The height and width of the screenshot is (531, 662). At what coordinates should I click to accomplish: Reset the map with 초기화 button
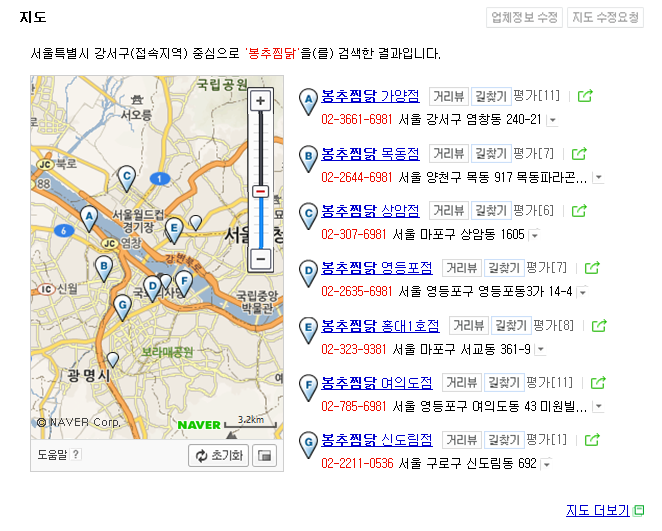point(219,455)
